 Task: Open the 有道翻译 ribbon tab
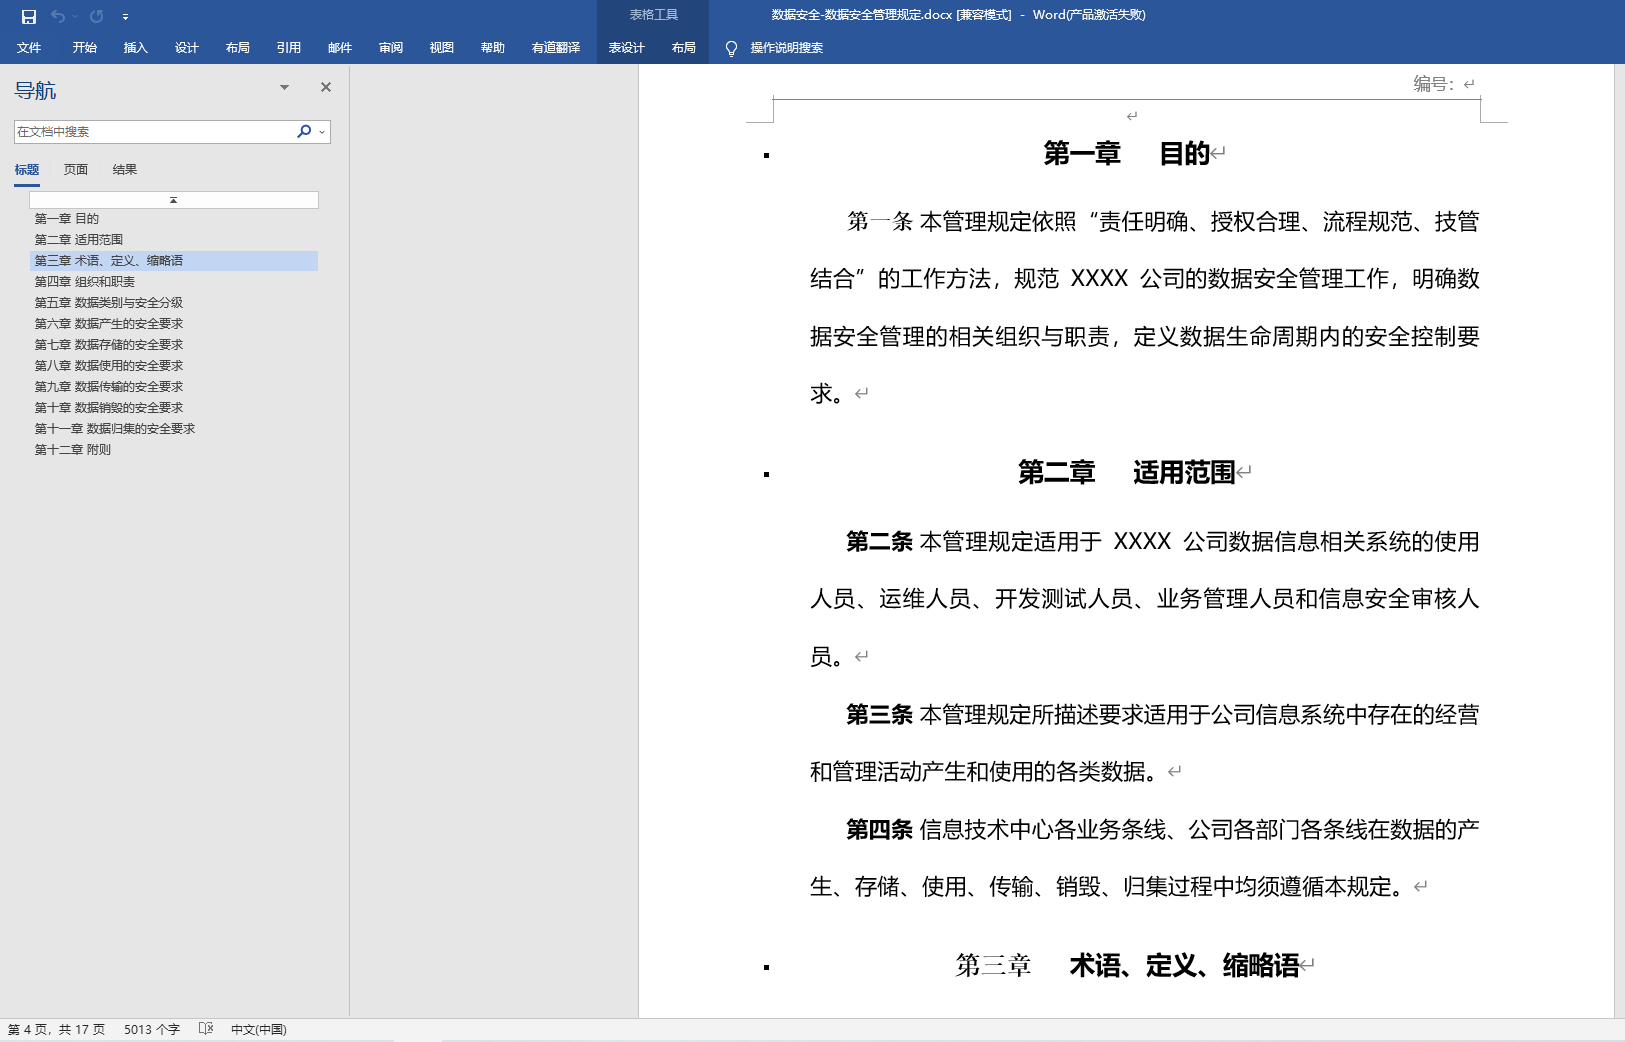pyautogui.click(x=556, y=48)
